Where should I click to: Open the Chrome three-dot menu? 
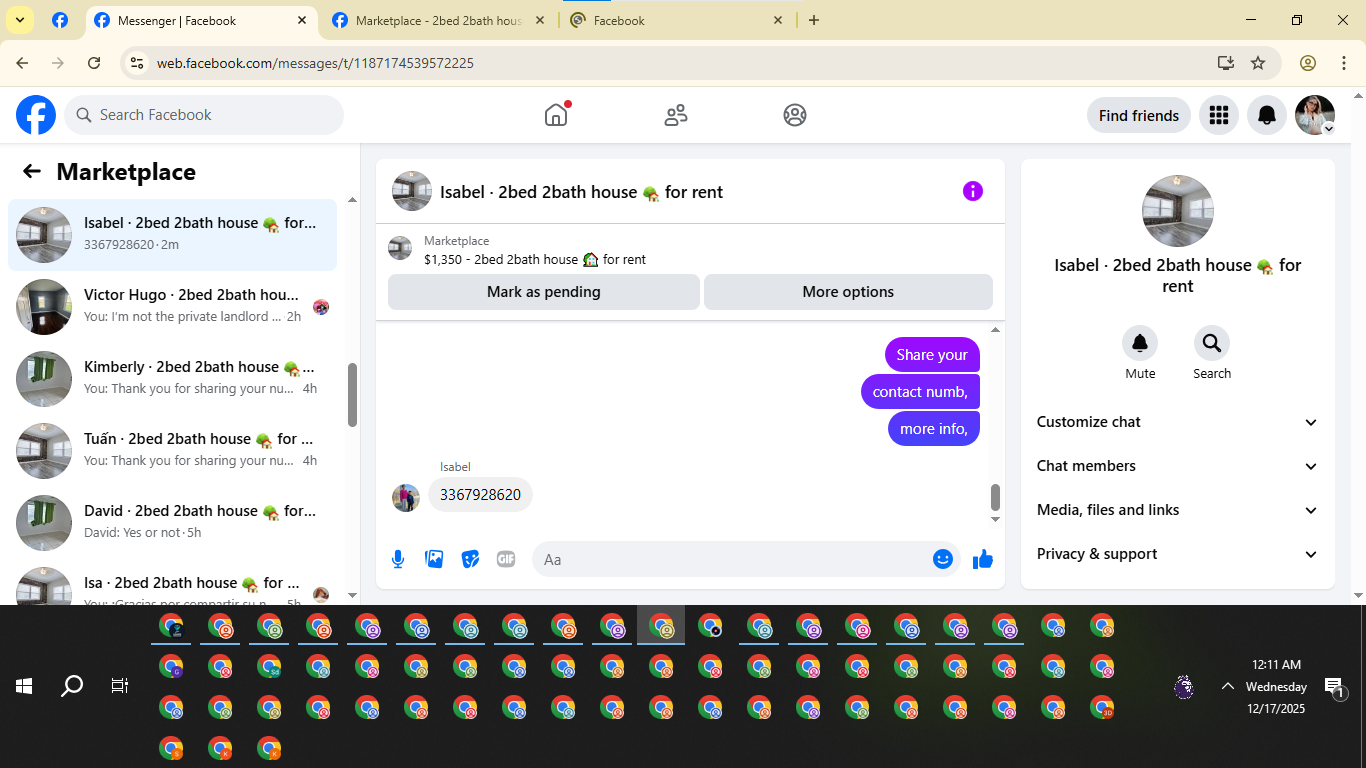tap(1344, 63)
